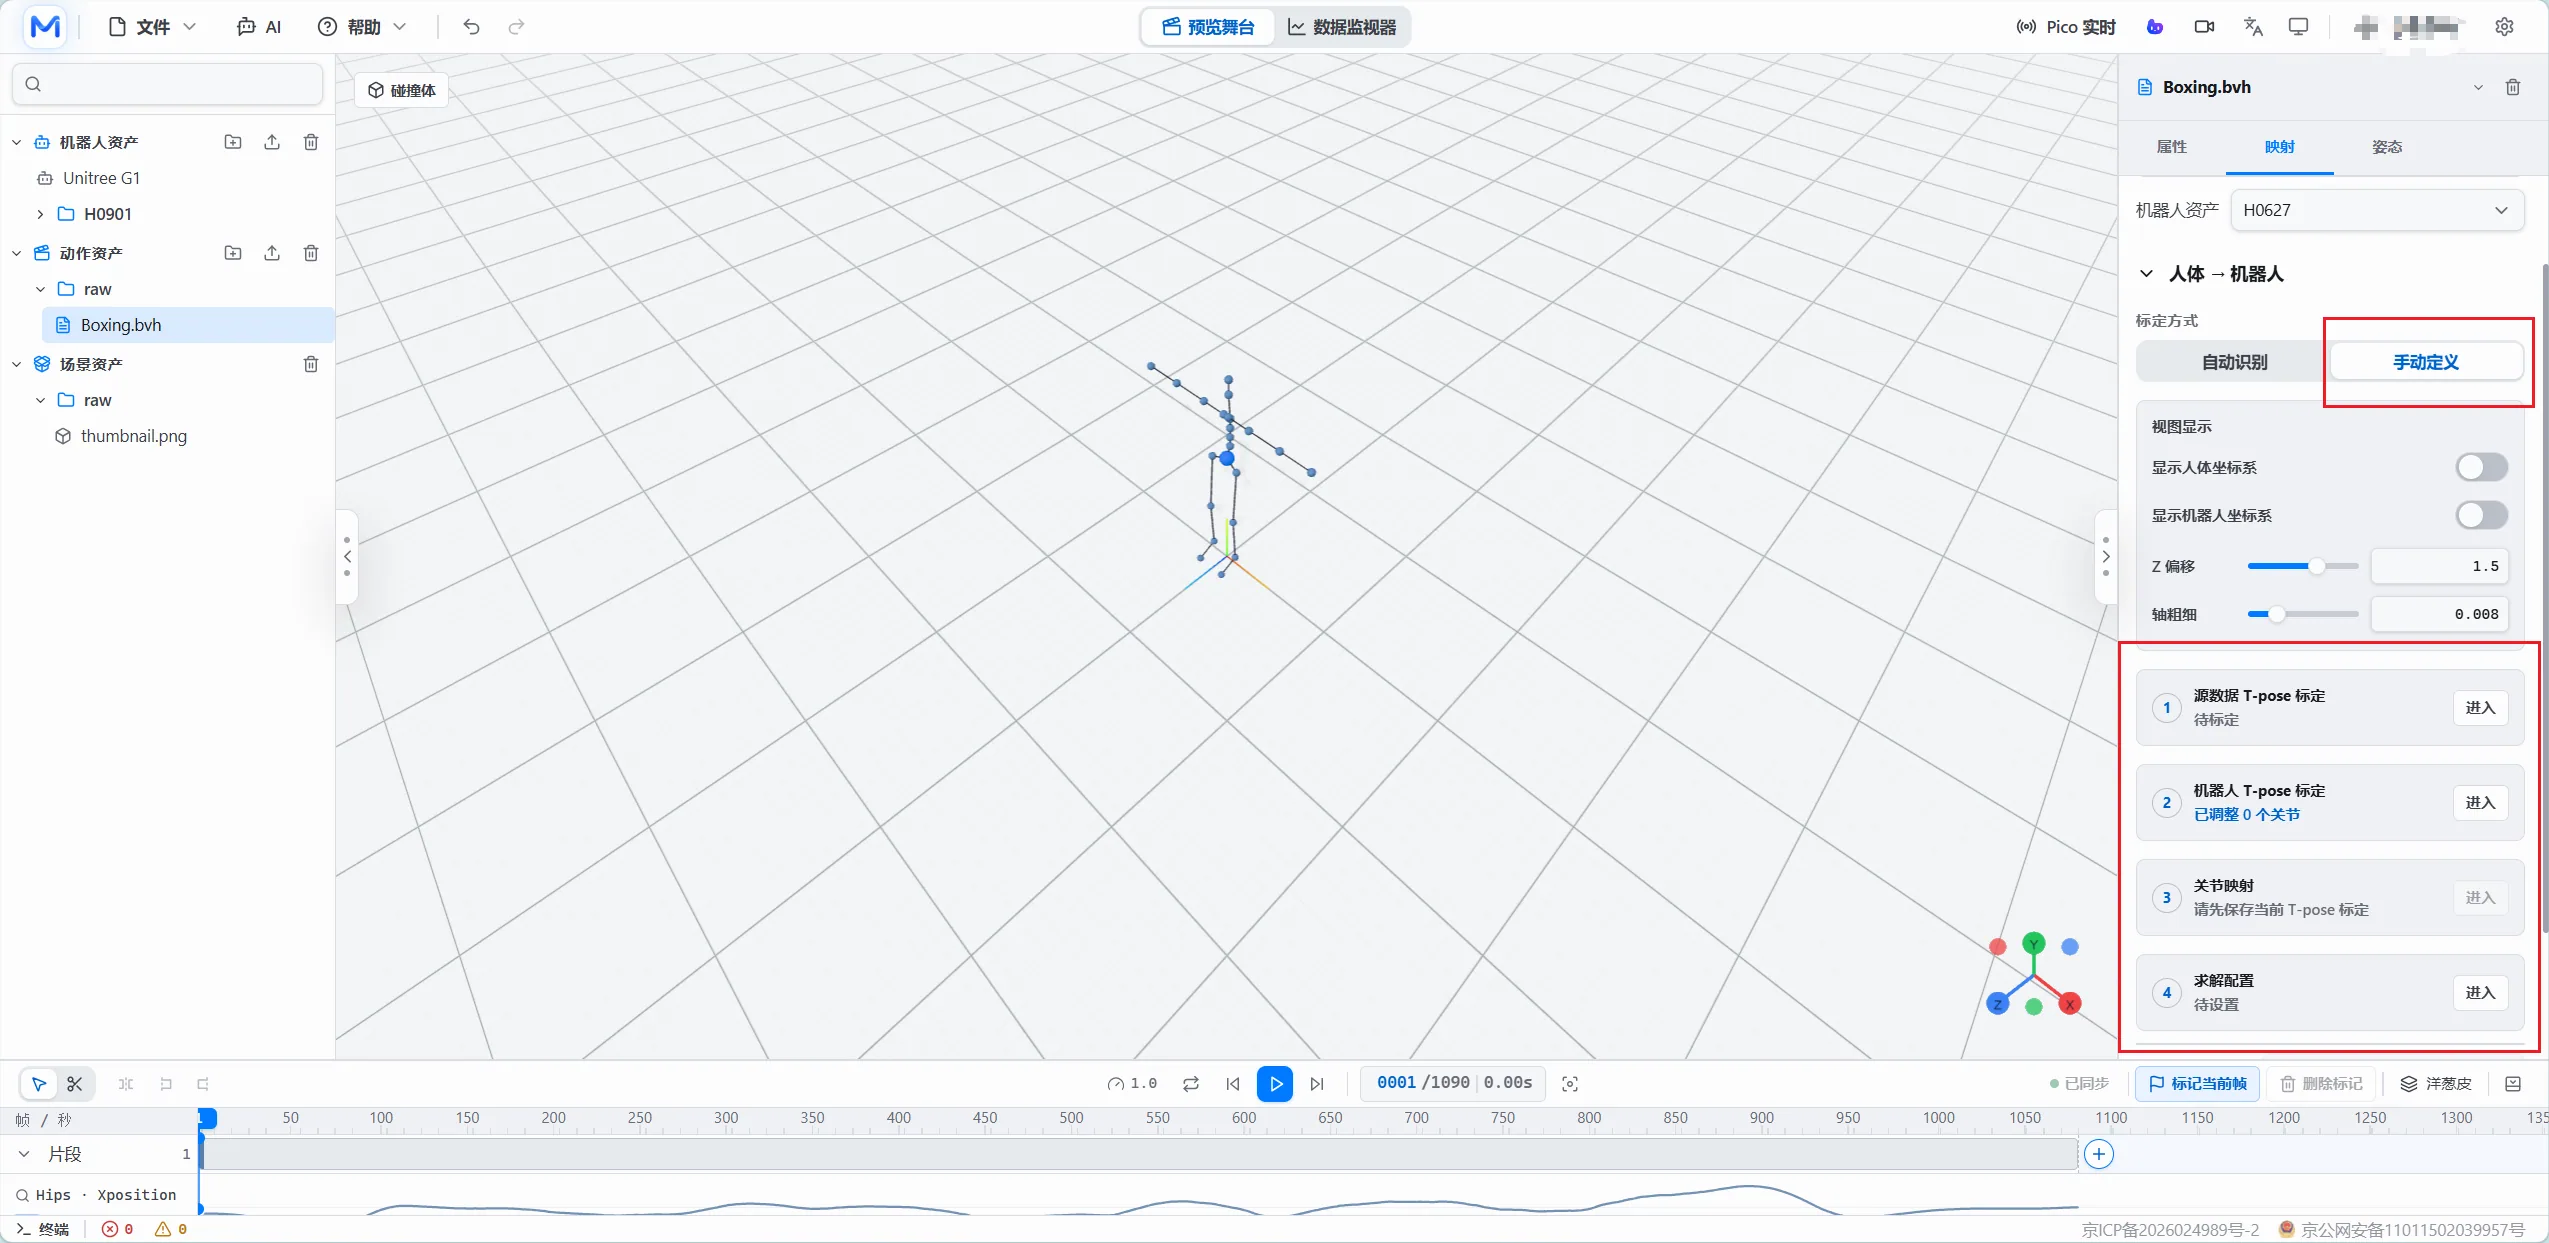Add new folder in 动作资产 section
Screen dimensions: 2549x1243
tap(233, 253)
